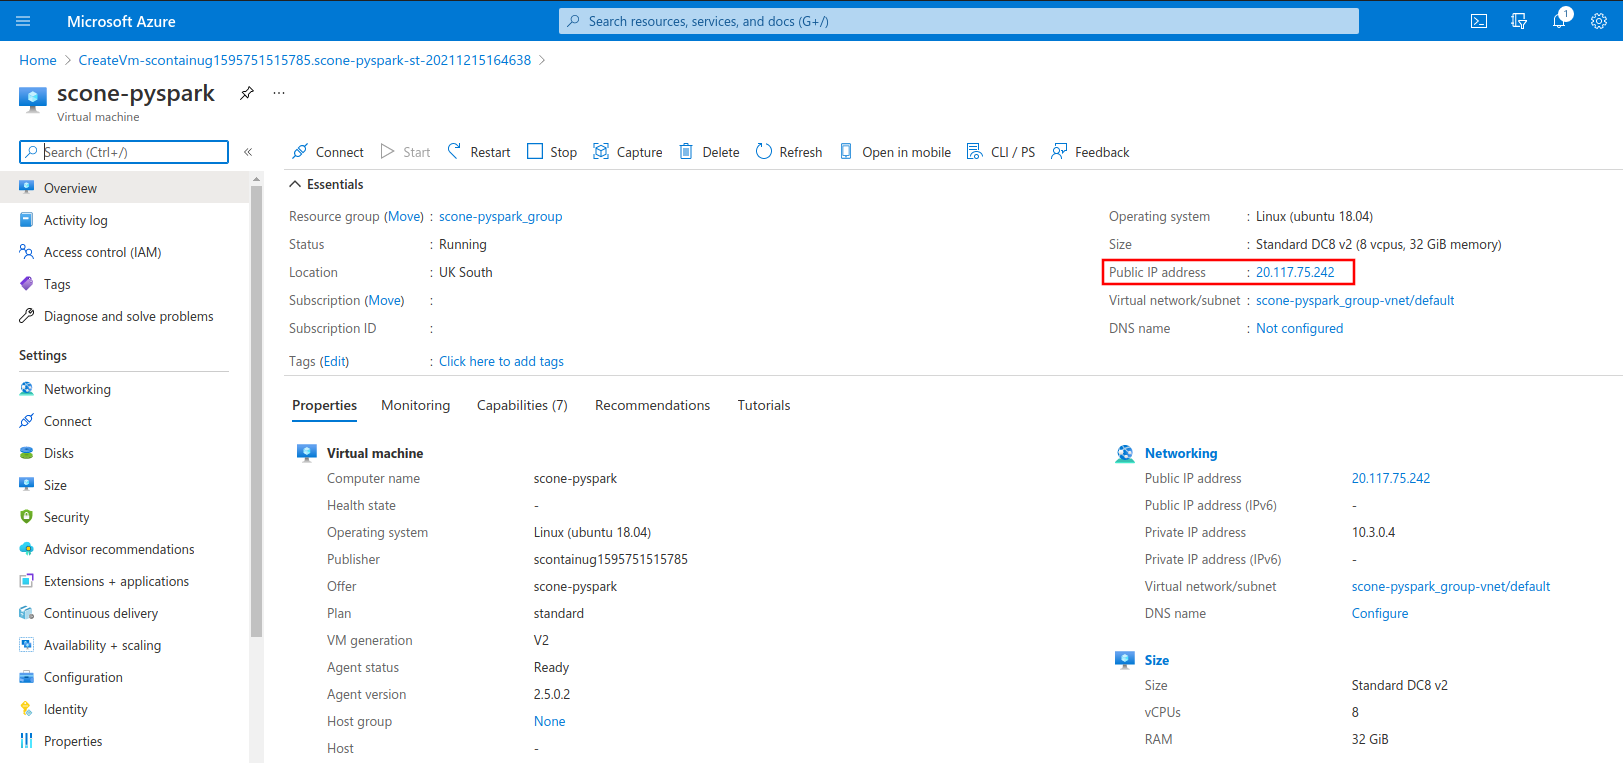
Task: Switch to the Properties tab
Action: (x=324, y=405)
